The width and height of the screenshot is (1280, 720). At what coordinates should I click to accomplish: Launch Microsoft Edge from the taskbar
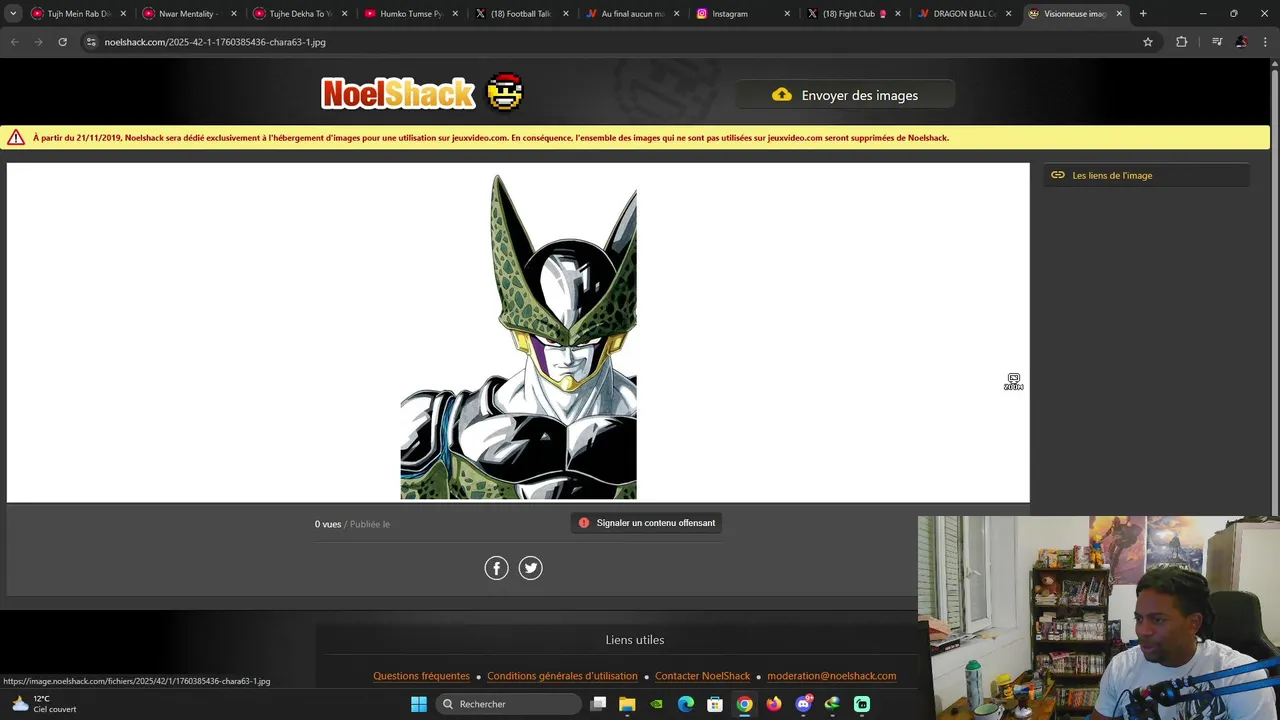coord(686,704)
